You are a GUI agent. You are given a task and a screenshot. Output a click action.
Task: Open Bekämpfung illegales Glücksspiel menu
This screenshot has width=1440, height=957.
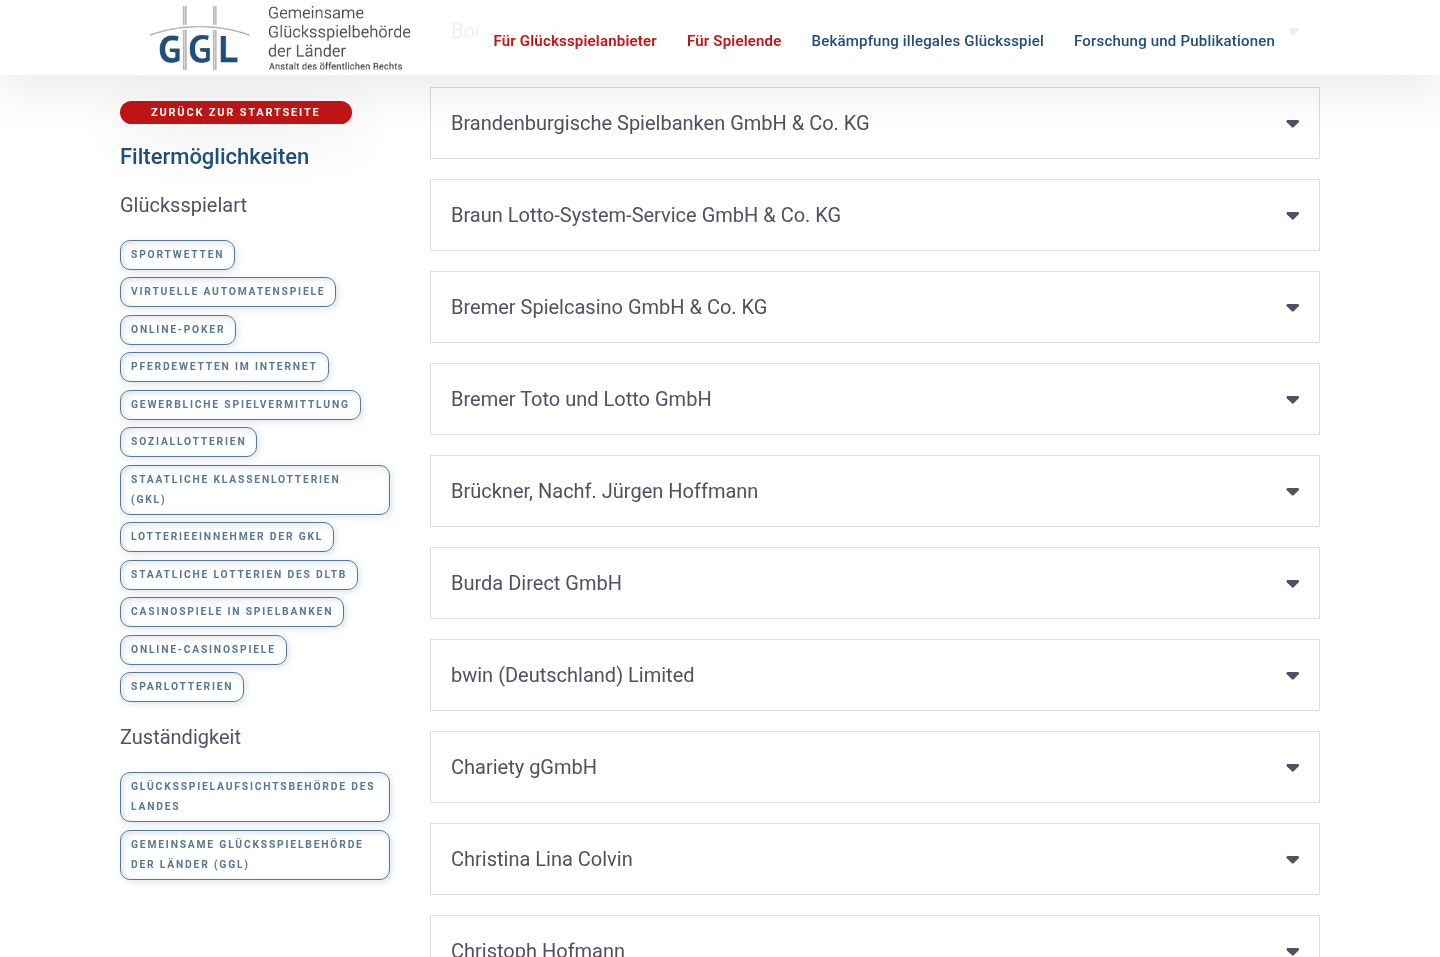click(927, 41)
